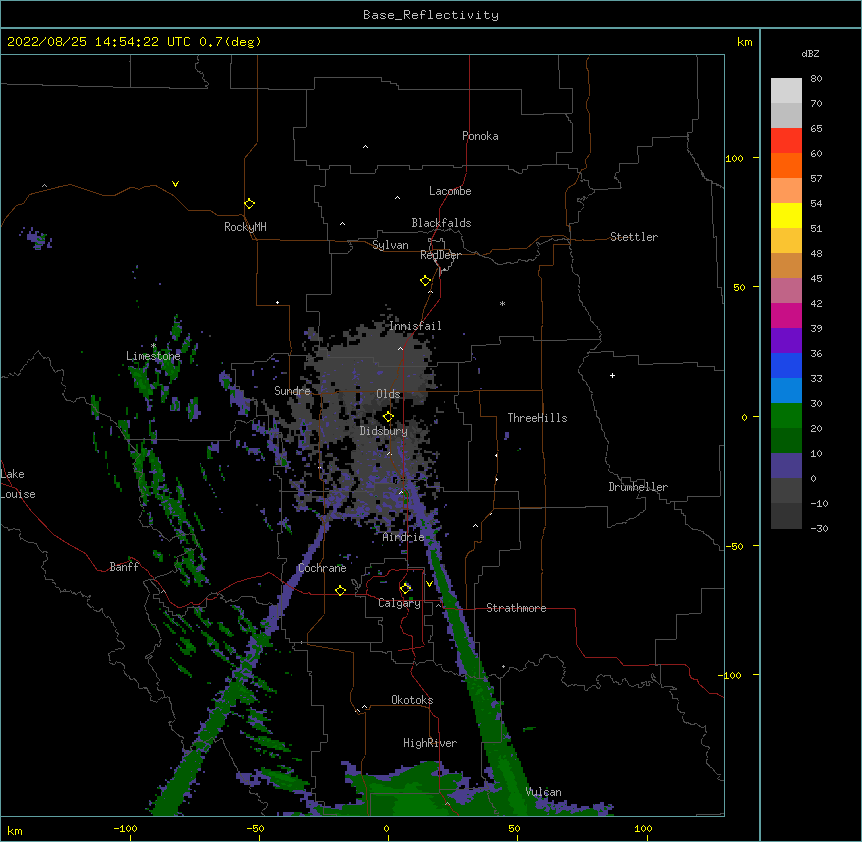Click the Blackfalds city label
This screenshot has width=862, height=842.
tap(441, 223)
